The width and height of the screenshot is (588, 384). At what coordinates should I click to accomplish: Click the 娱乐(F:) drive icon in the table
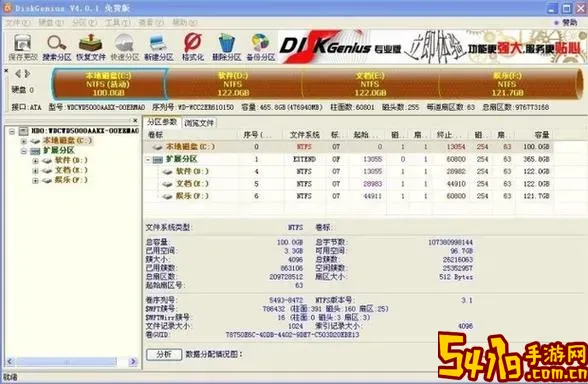167,196
